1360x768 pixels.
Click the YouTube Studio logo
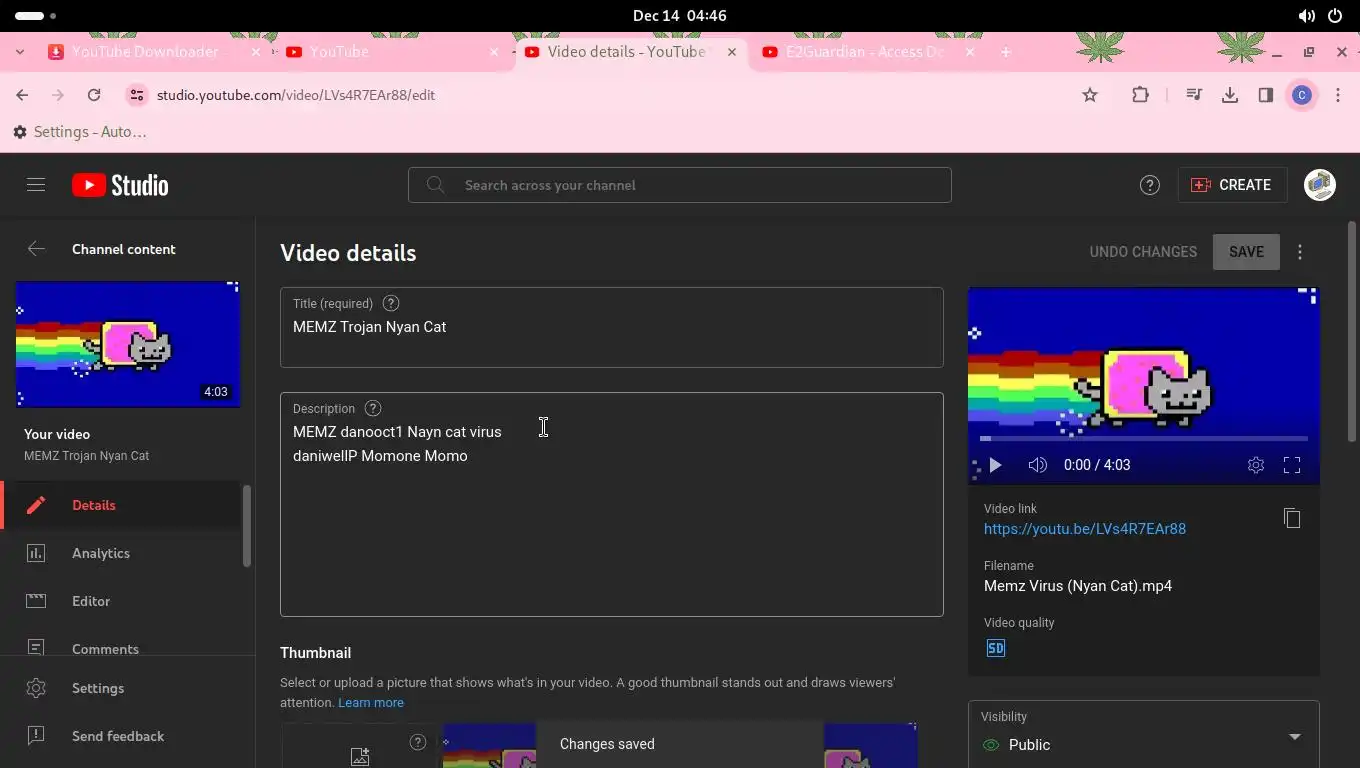[120, 185]
